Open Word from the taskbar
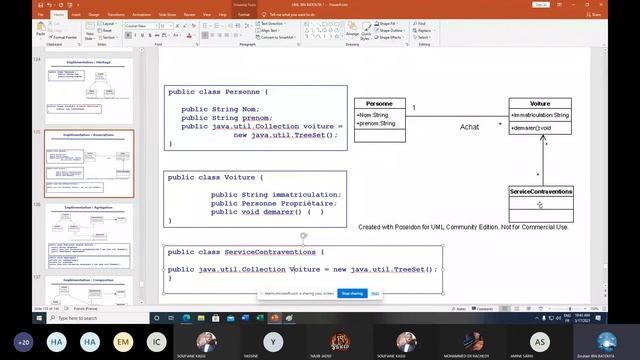This screenshot has height=360, width=640. click(245, 318)
